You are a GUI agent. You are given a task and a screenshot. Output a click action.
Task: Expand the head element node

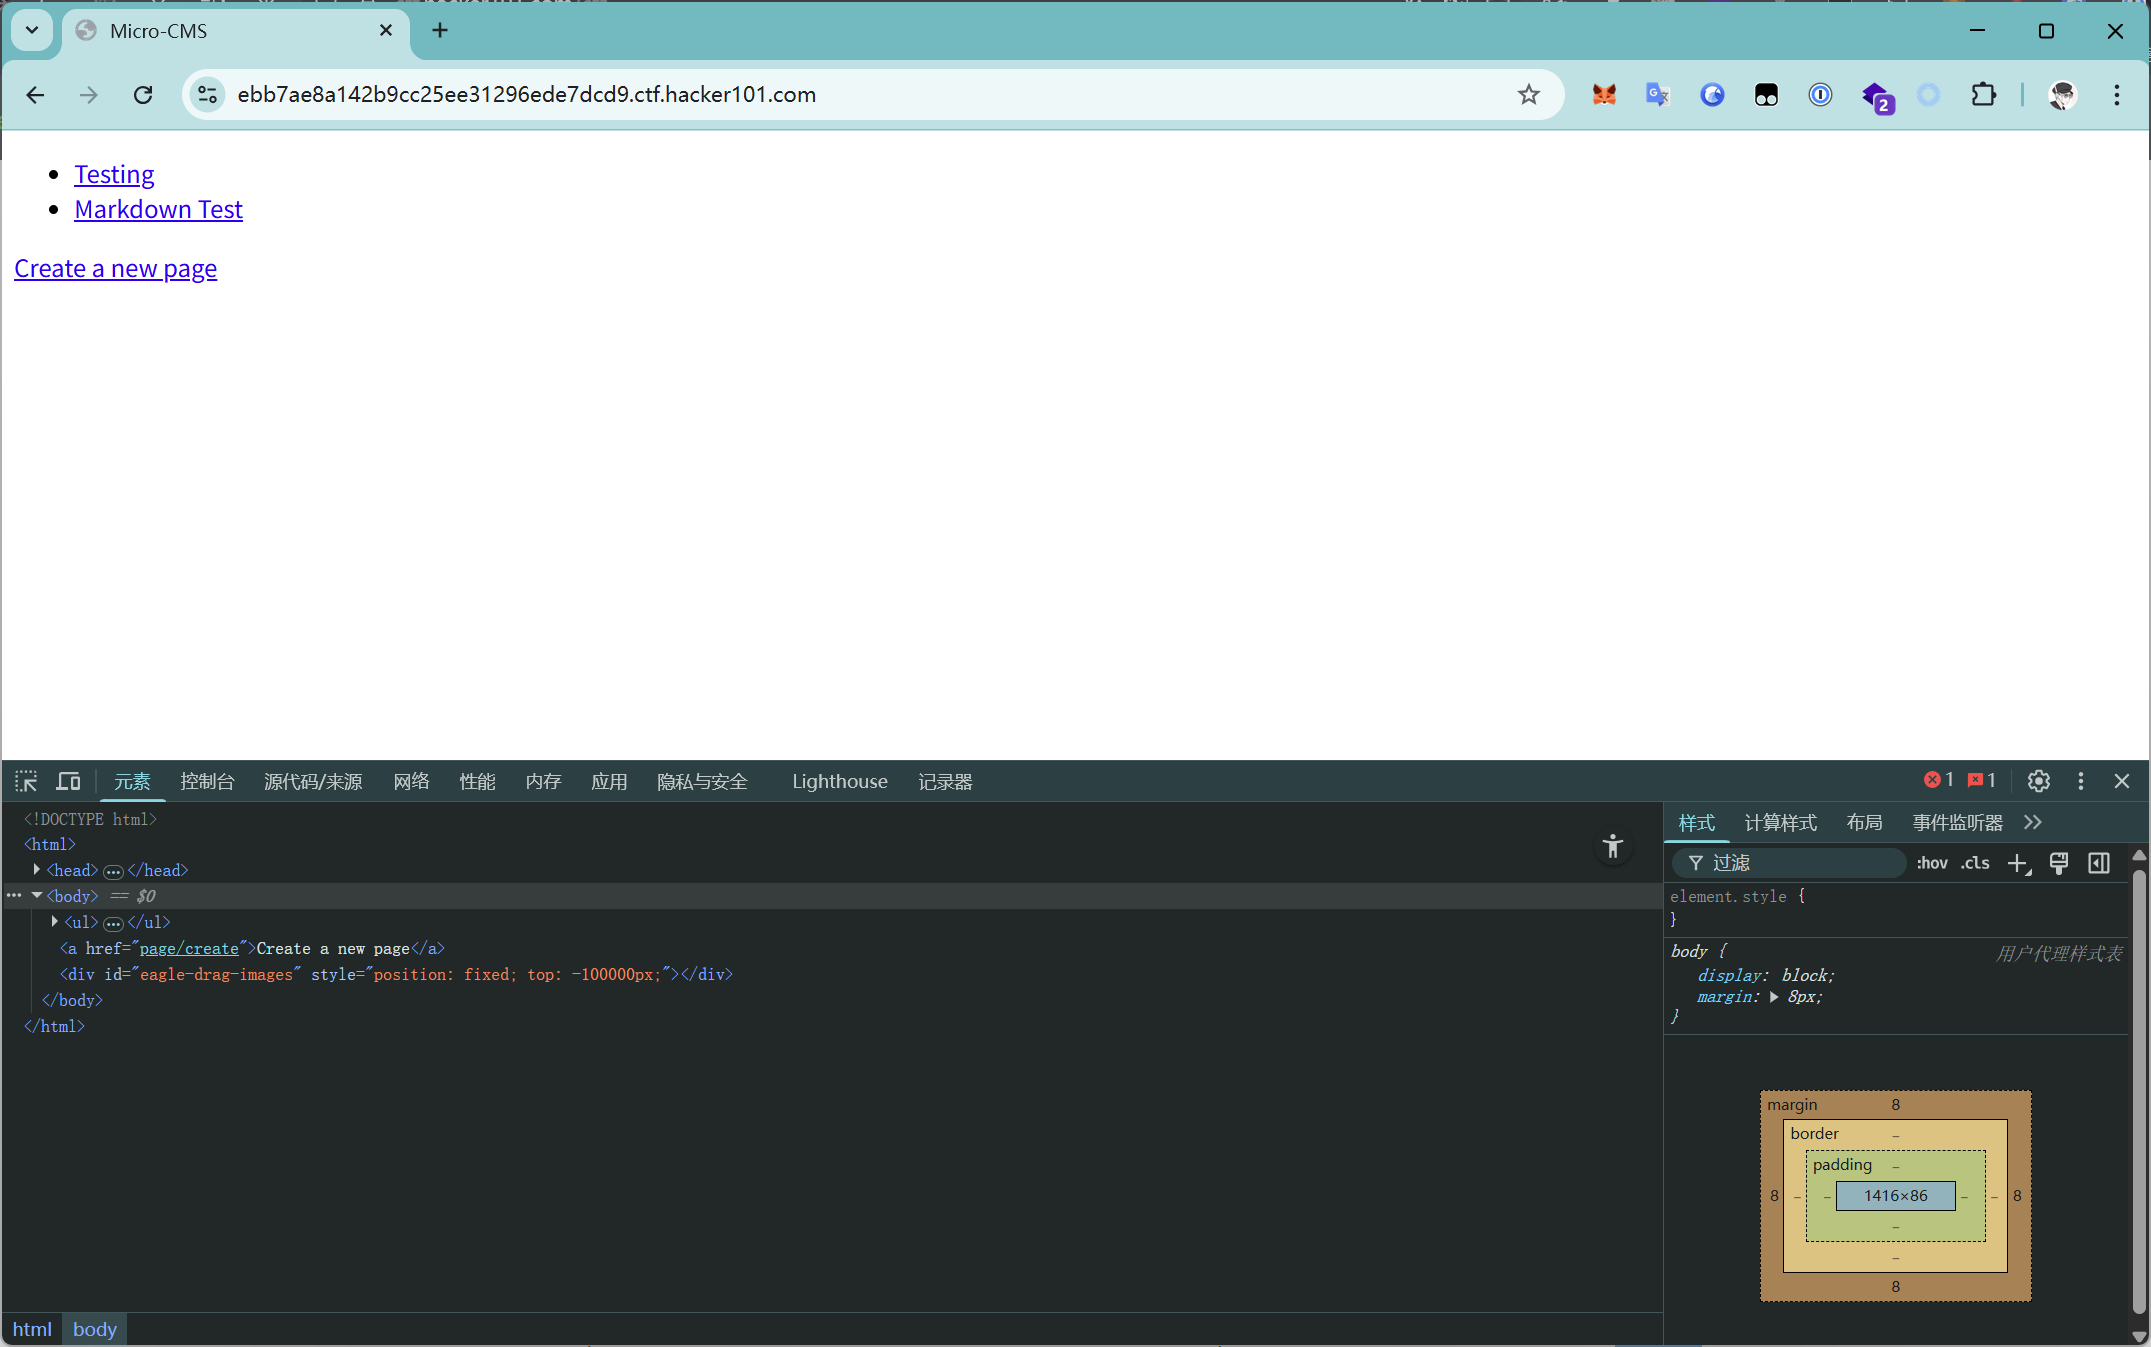(x=37, y=870)
